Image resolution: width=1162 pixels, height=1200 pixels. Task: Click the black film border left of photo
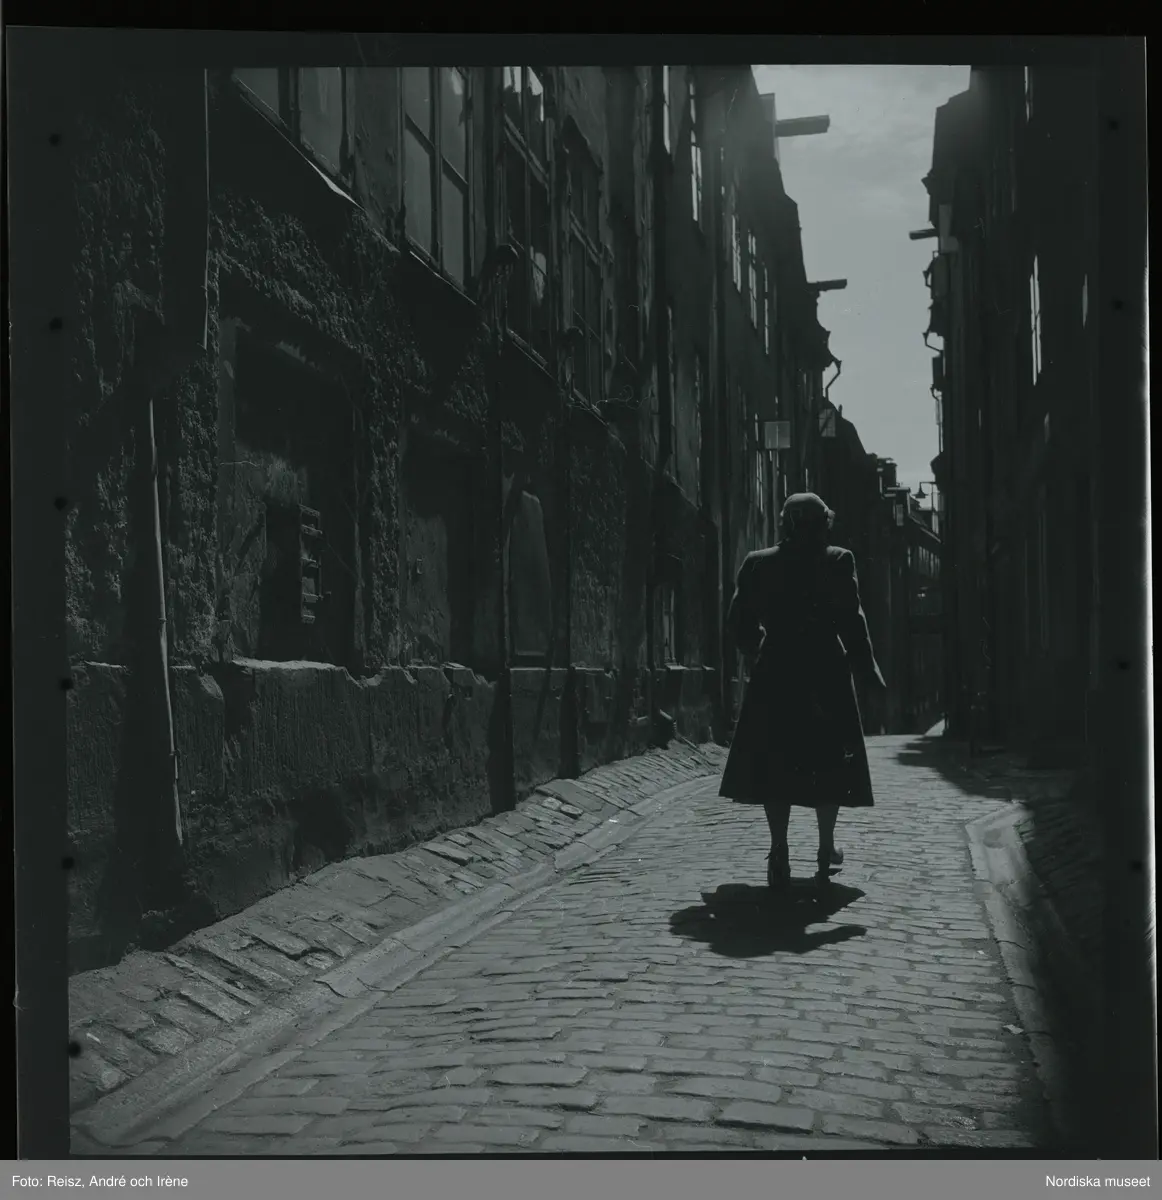pos(35,600)
